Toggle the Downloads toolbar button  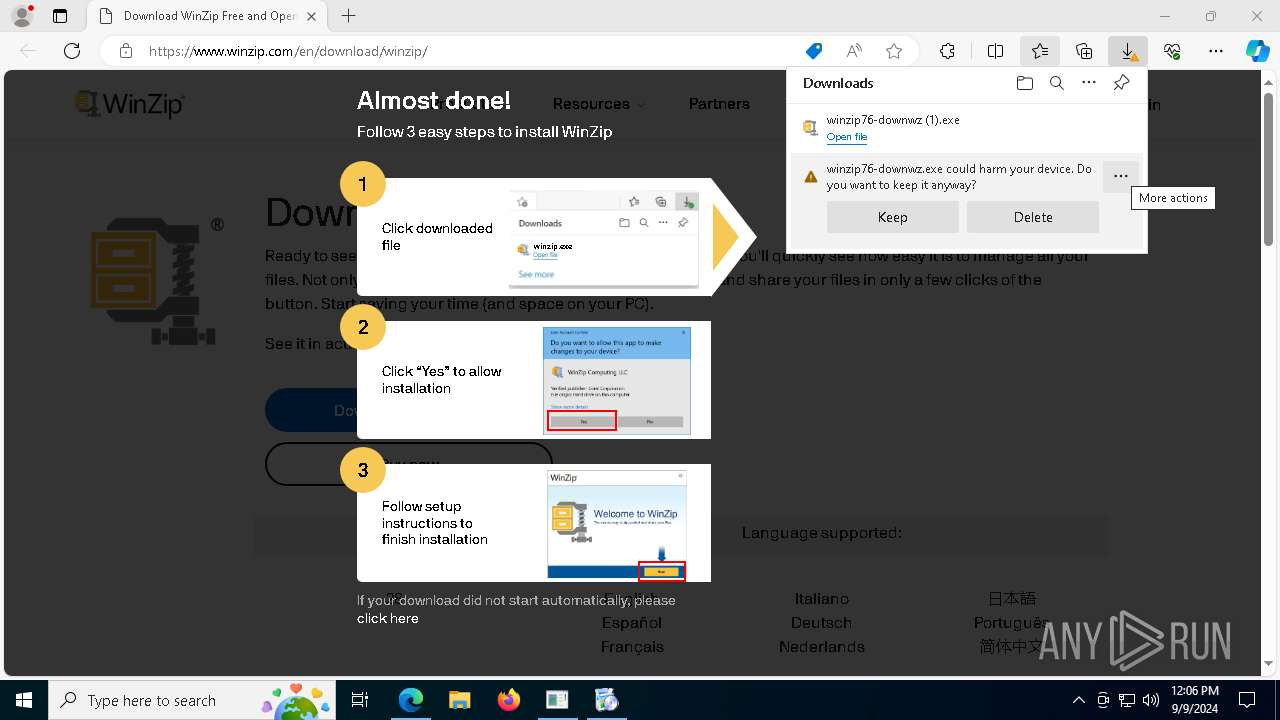click(1128, 51)
